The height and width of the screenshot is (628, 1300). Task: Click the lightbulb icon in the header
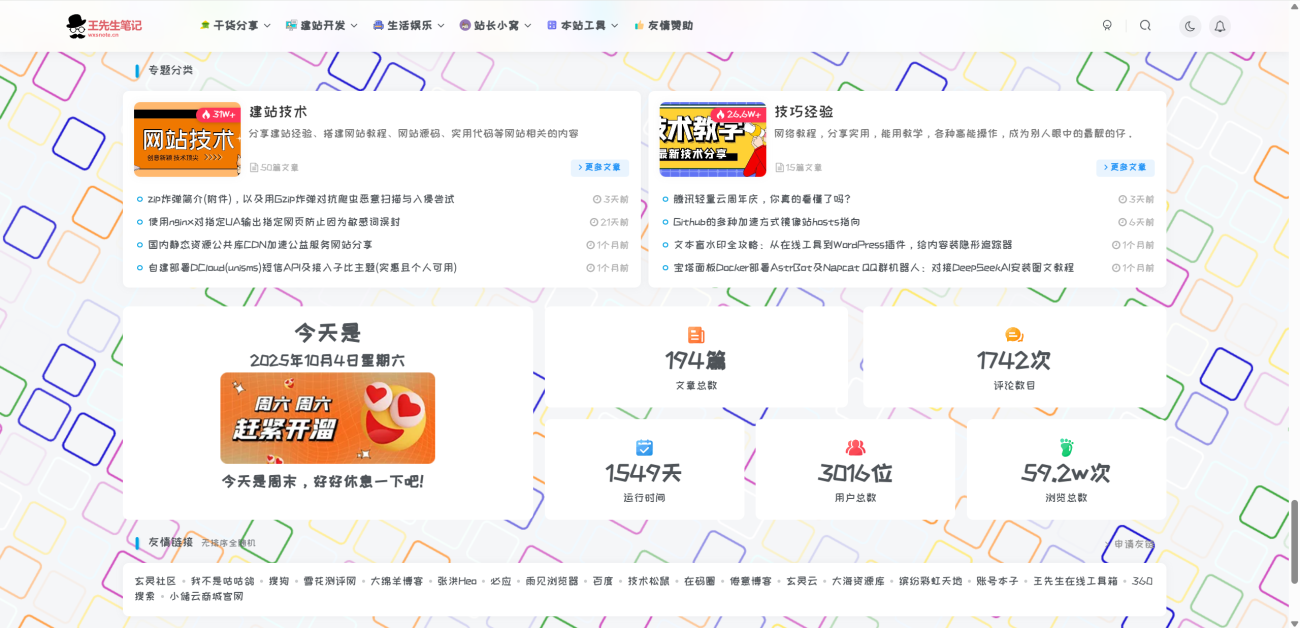point(1107,26)
